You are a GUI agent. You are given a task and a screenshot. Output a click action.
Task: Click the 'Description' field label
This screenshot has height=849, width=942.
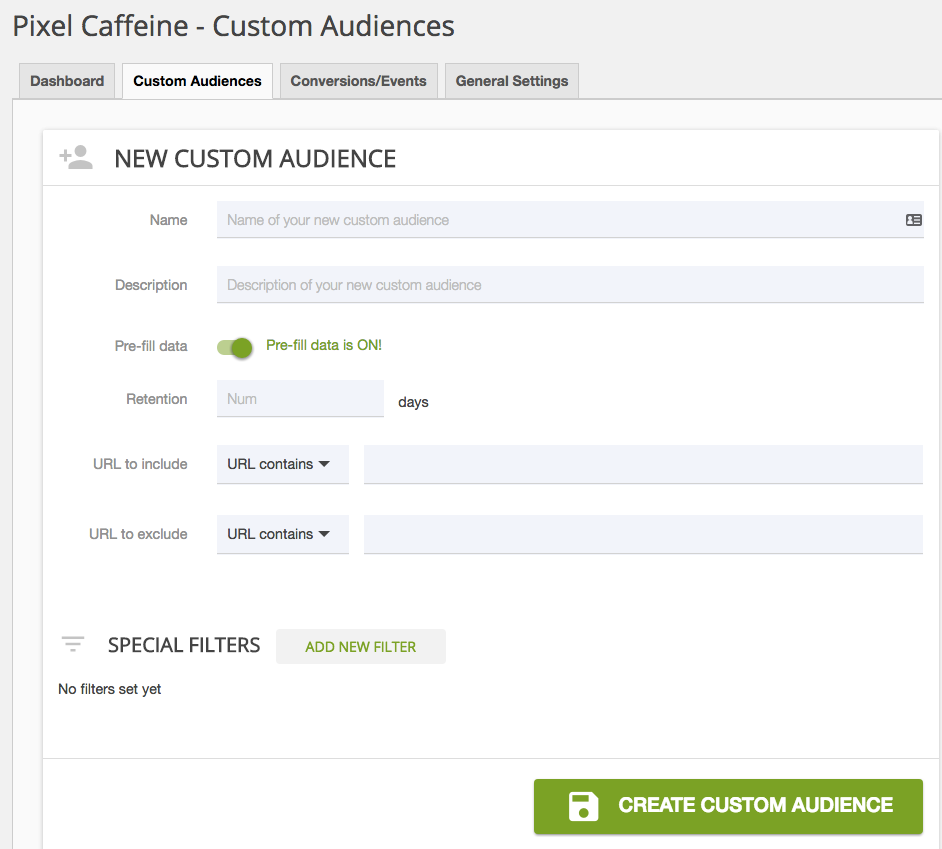151,285
